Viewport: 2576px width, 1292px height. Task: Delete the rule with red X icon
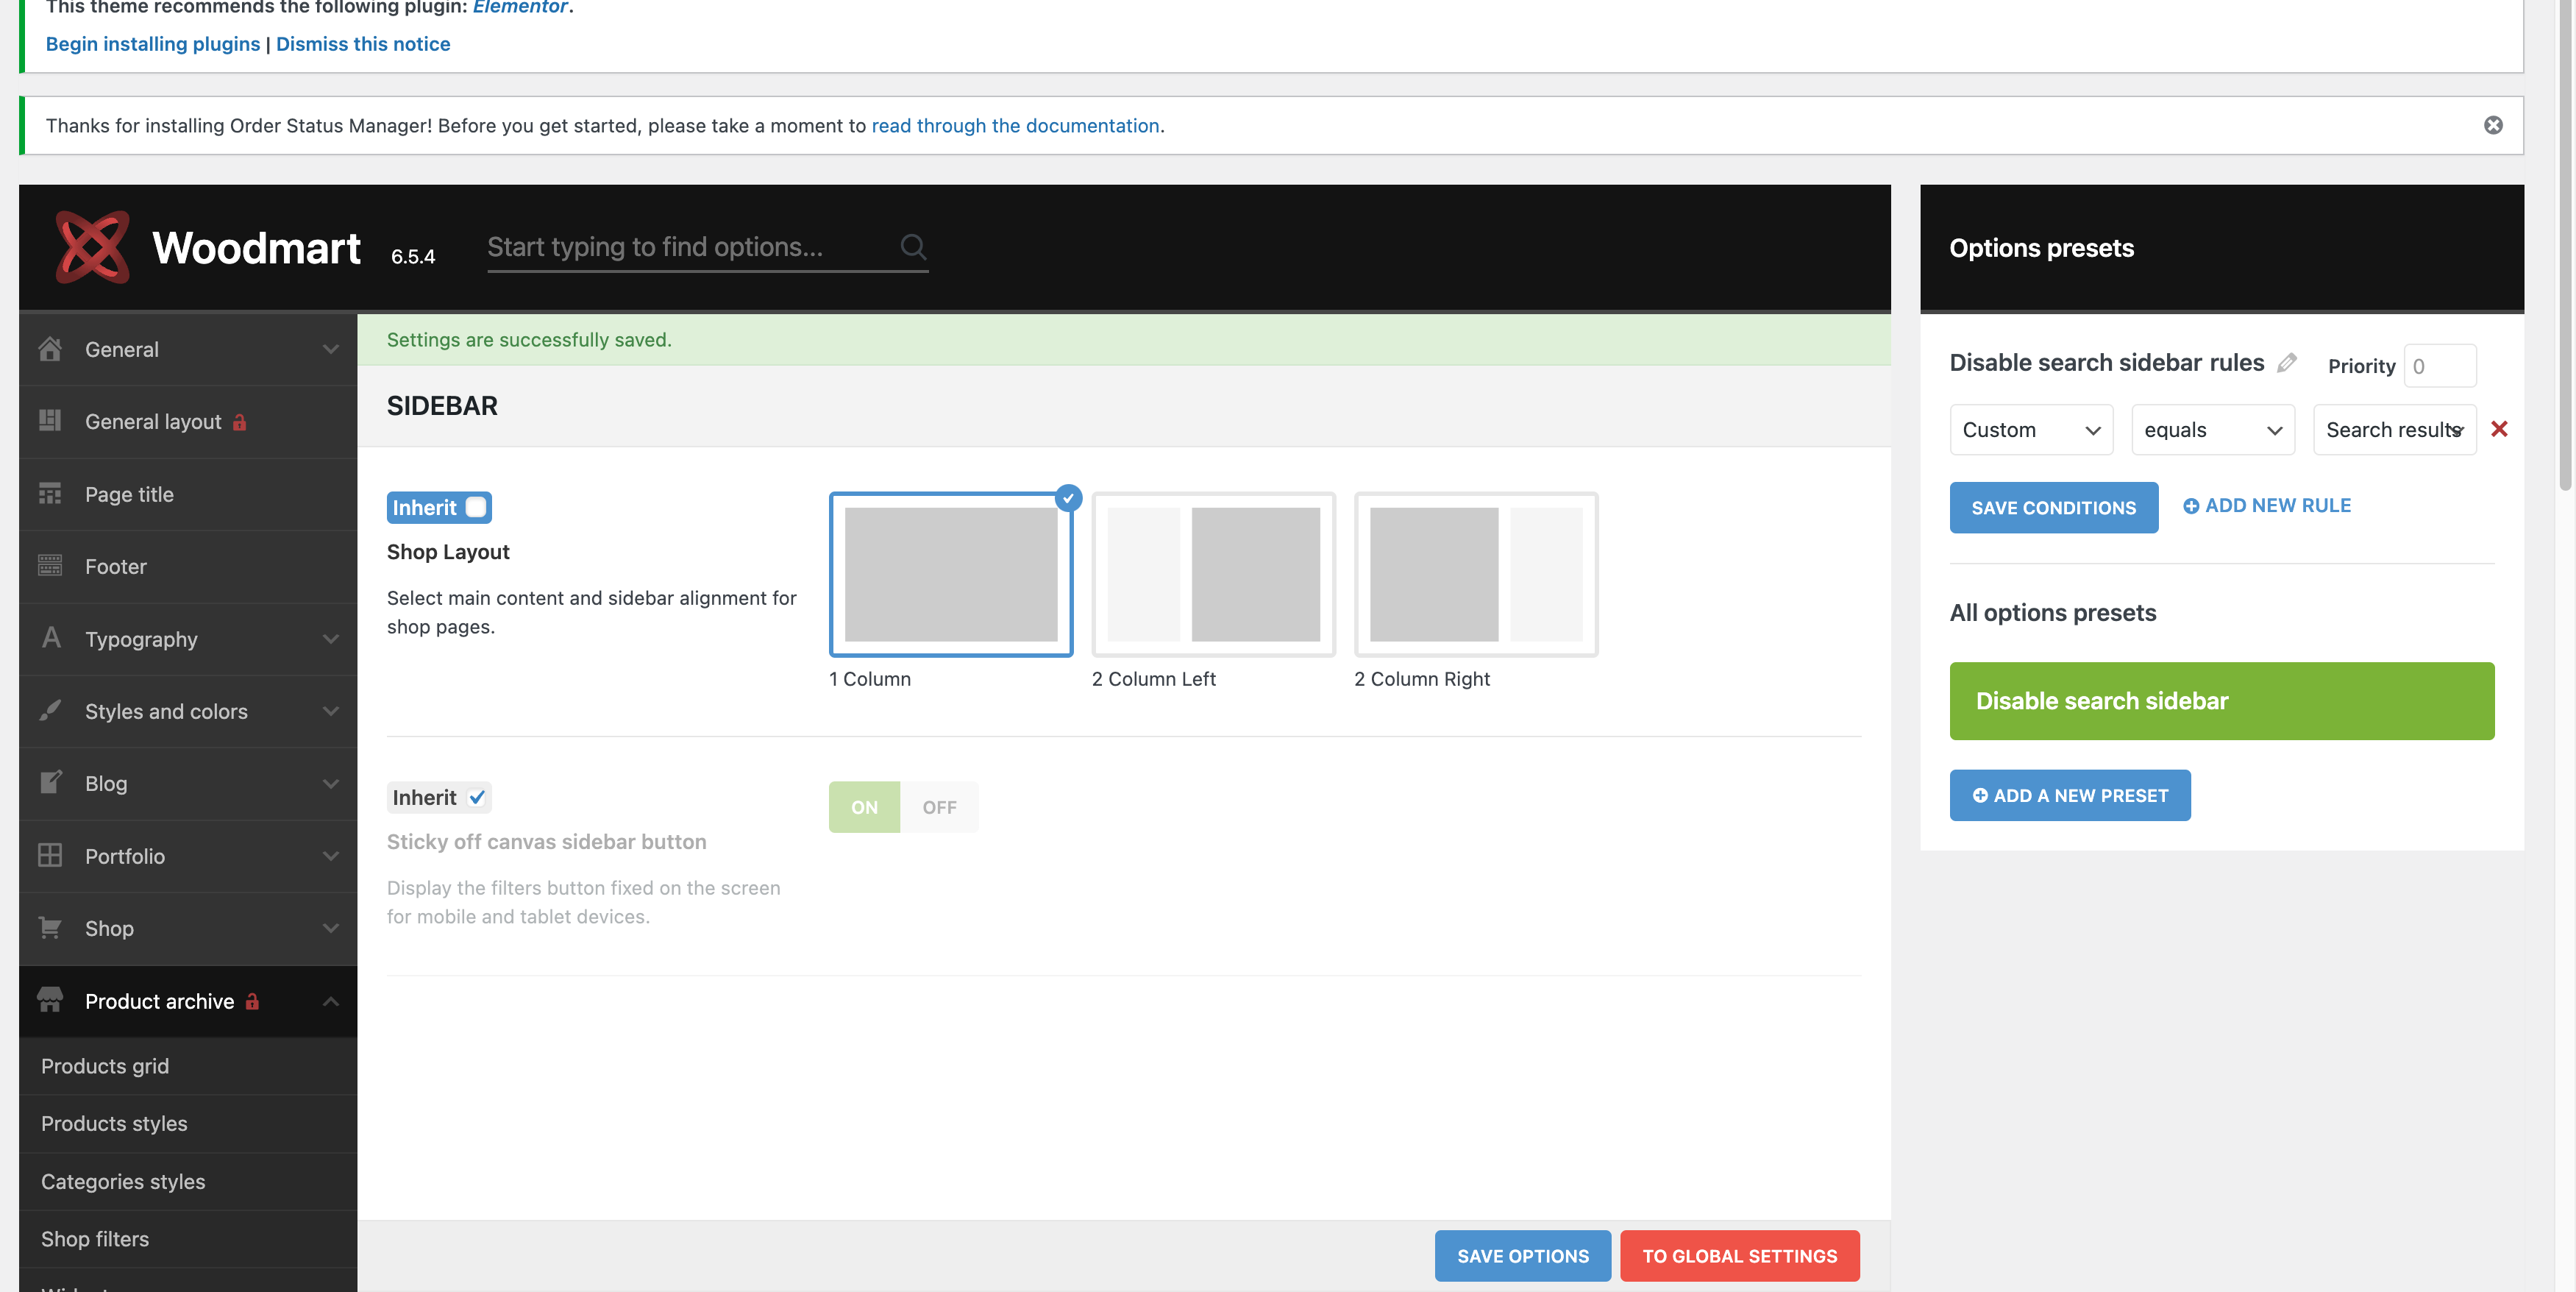coord(2498,429)
